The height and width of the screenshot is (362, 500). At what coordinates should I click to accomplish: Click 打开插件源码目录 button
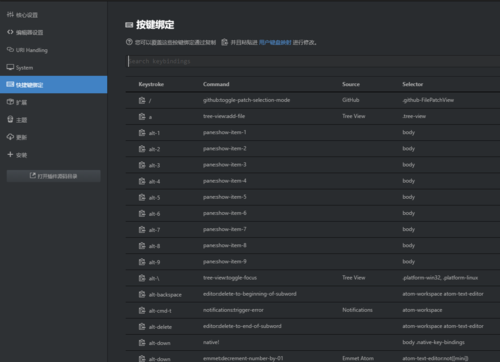(53, 176)
